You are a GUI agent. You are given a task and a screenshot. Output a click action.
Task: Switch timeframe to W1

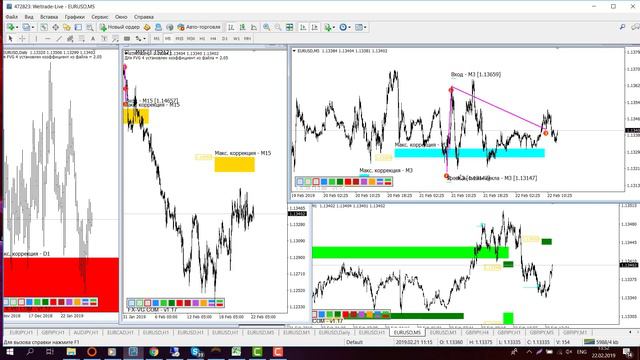(x=236, y=39)
